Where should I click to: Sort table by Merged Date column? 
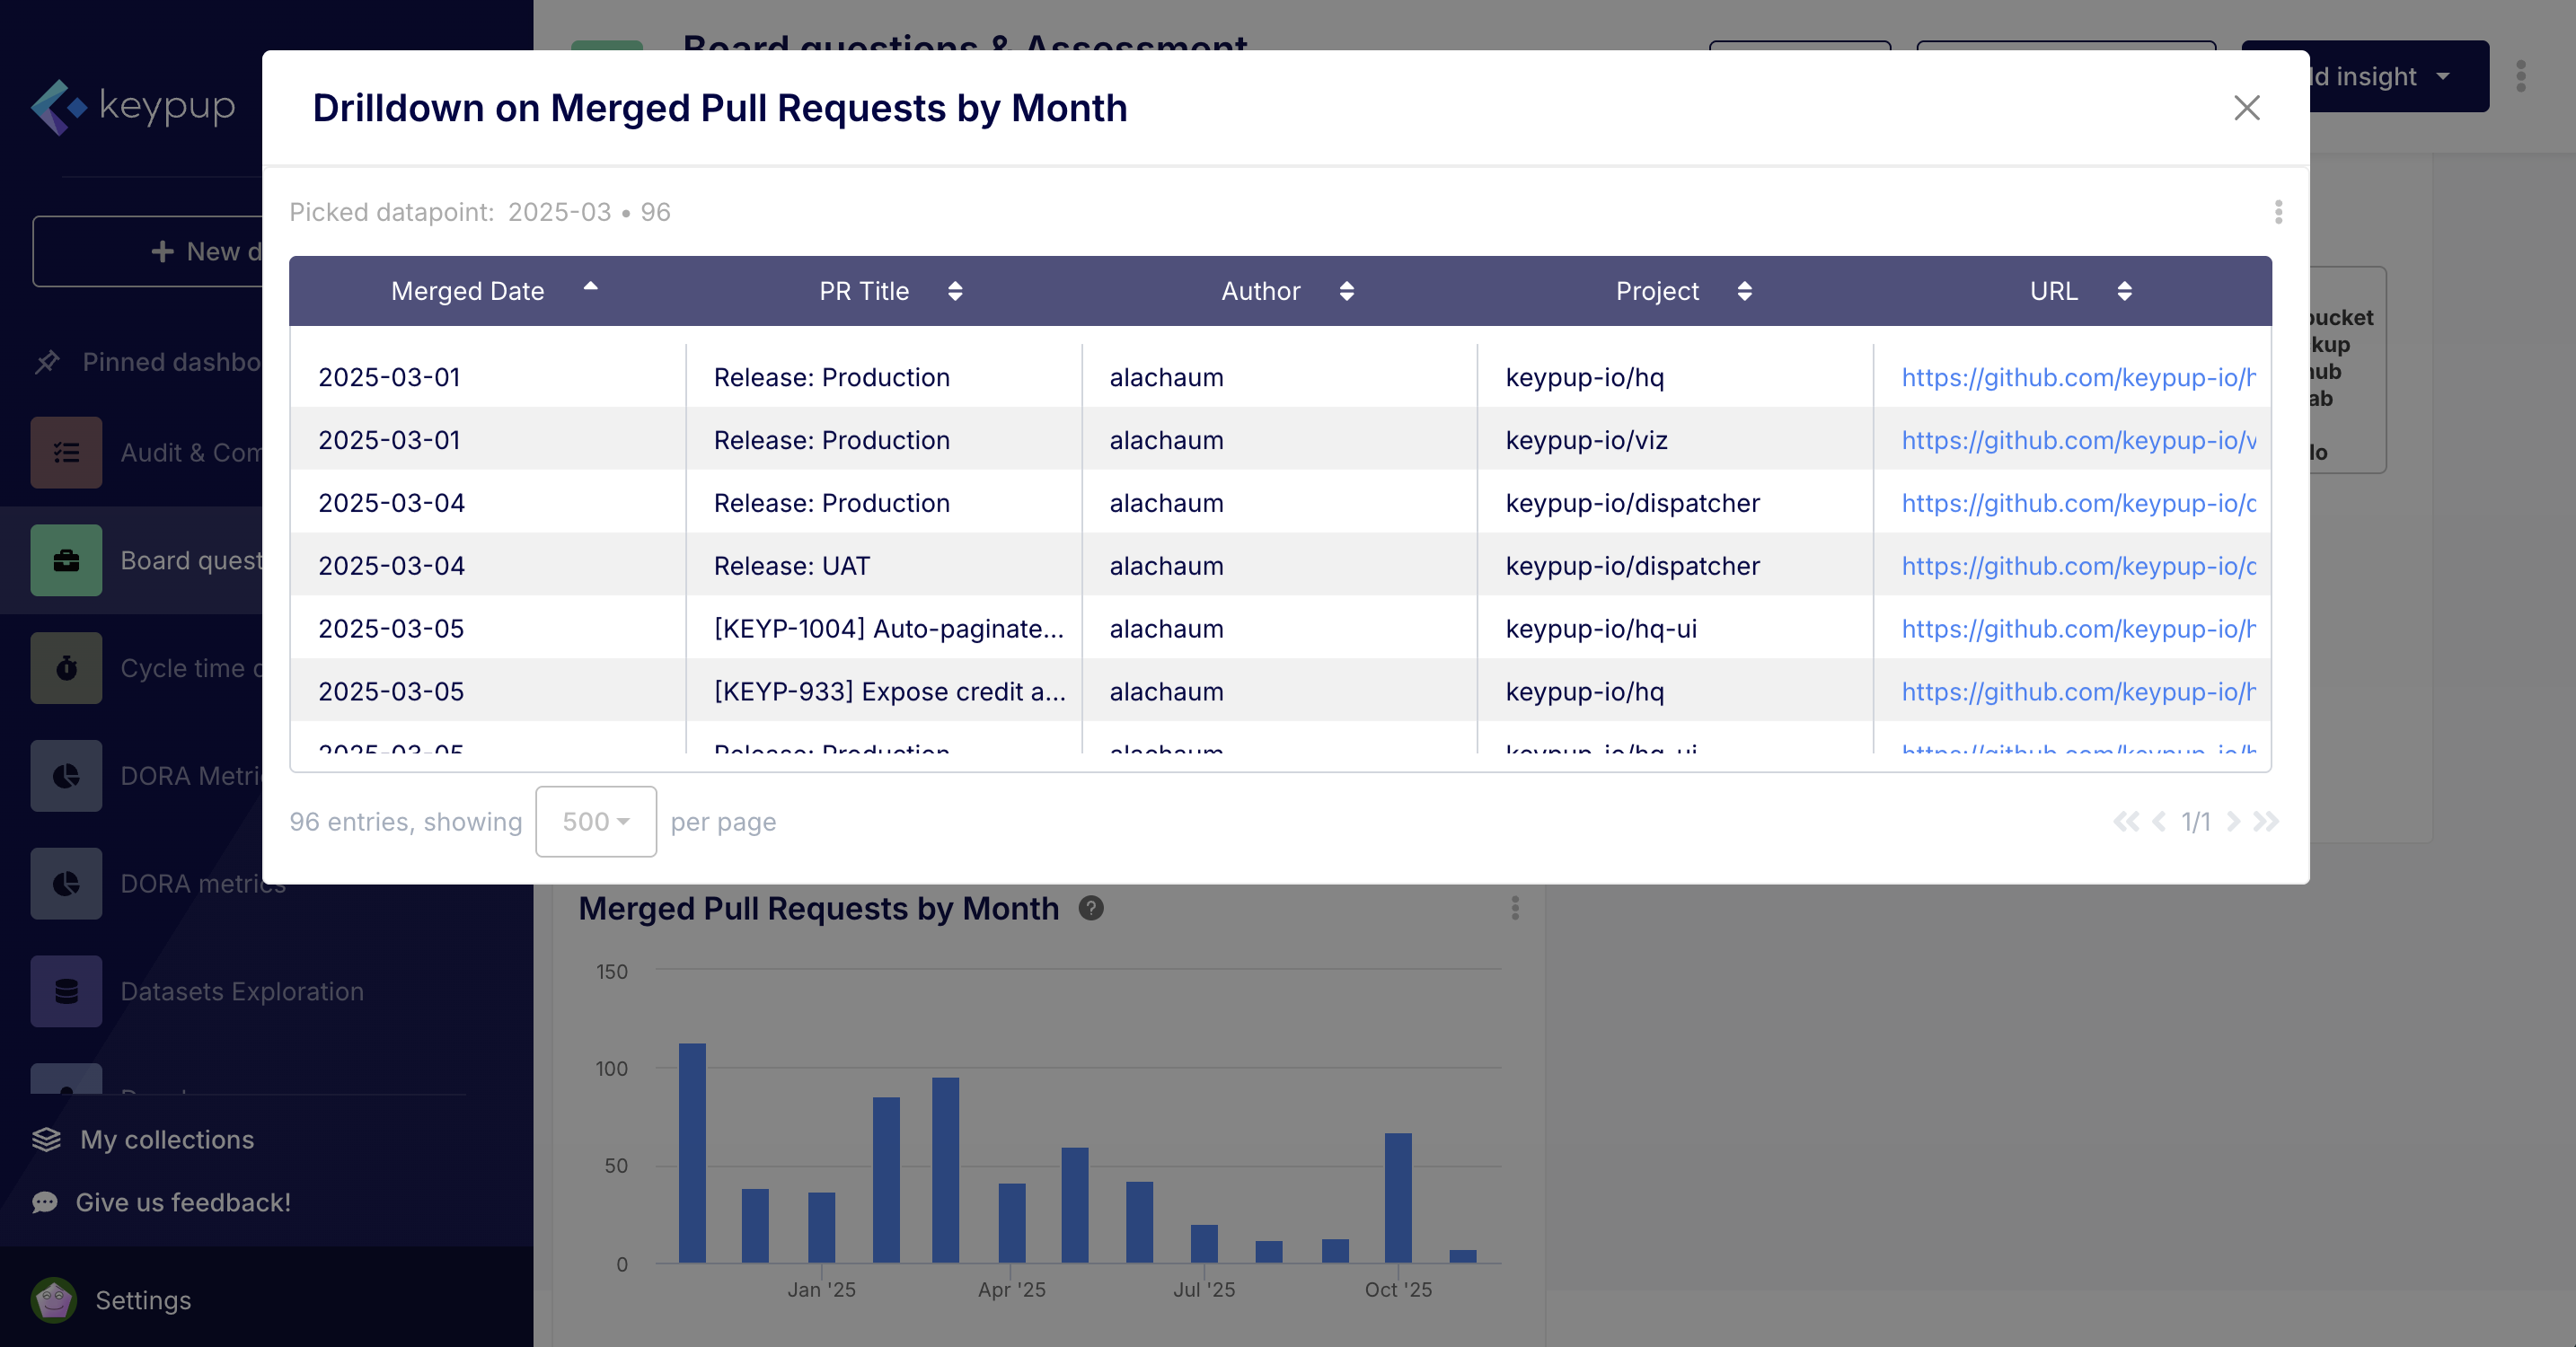[589, 290]
